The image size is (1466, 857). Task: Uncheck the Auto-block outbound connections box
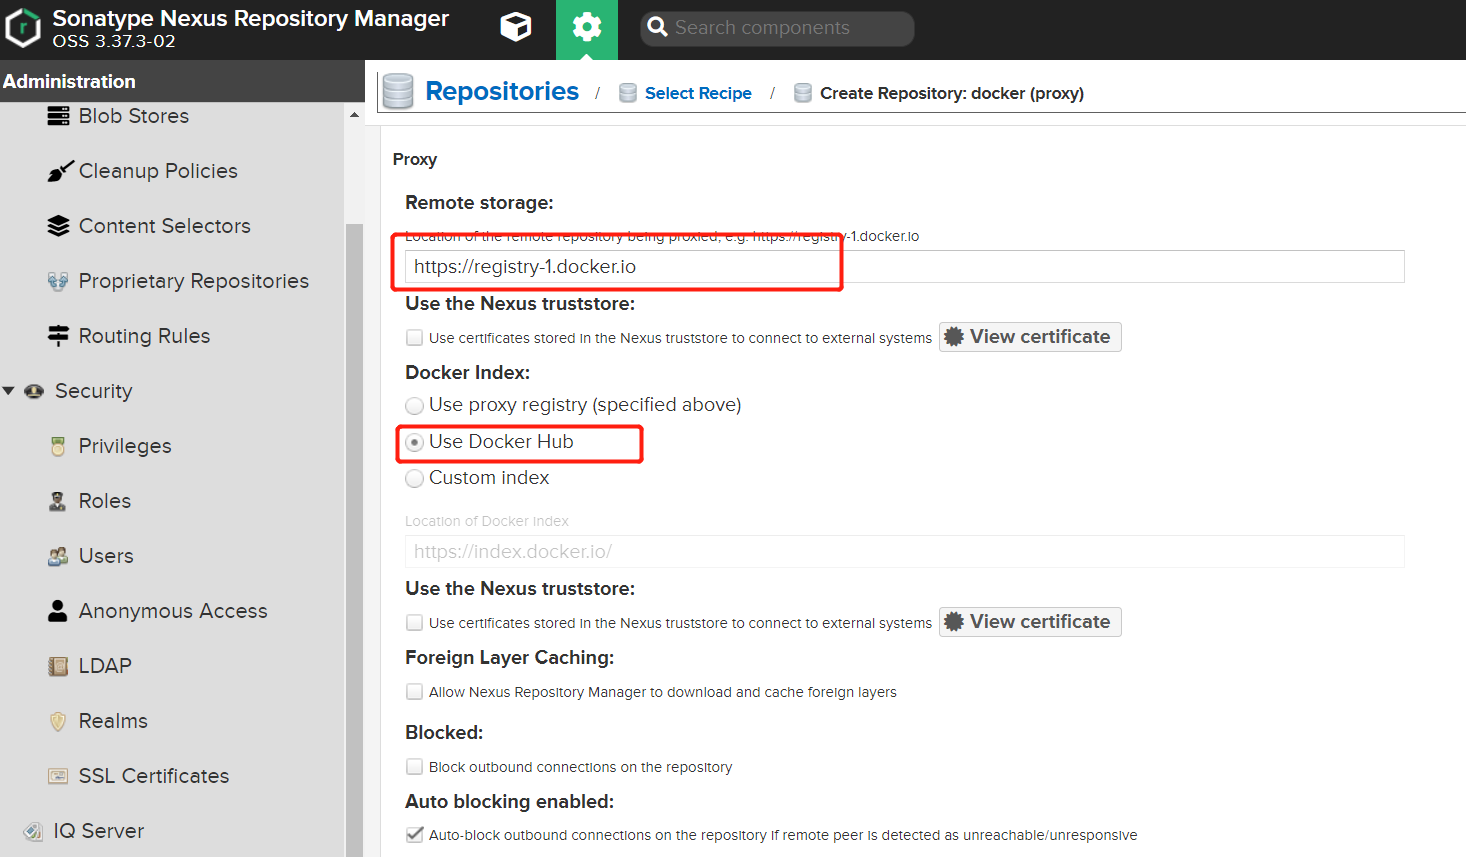[414, 835]
